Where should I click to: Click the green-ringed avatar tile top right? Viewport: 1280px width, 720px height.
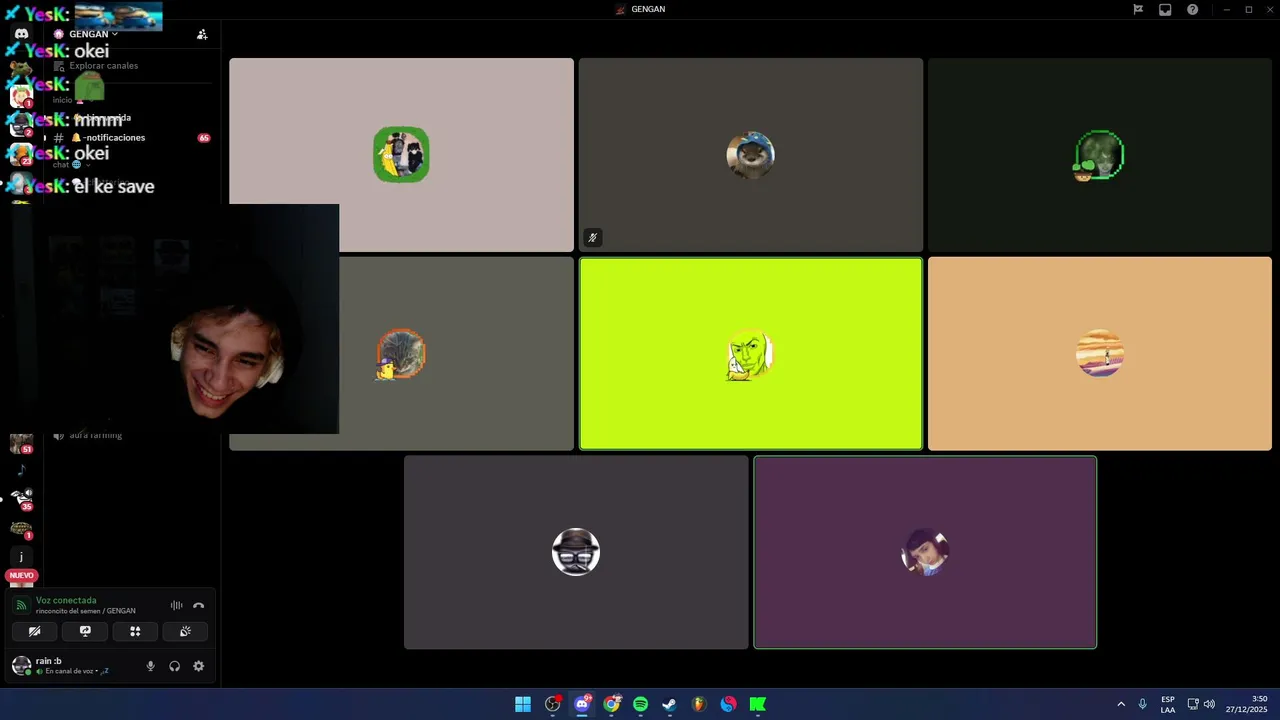coord(1100,155)
